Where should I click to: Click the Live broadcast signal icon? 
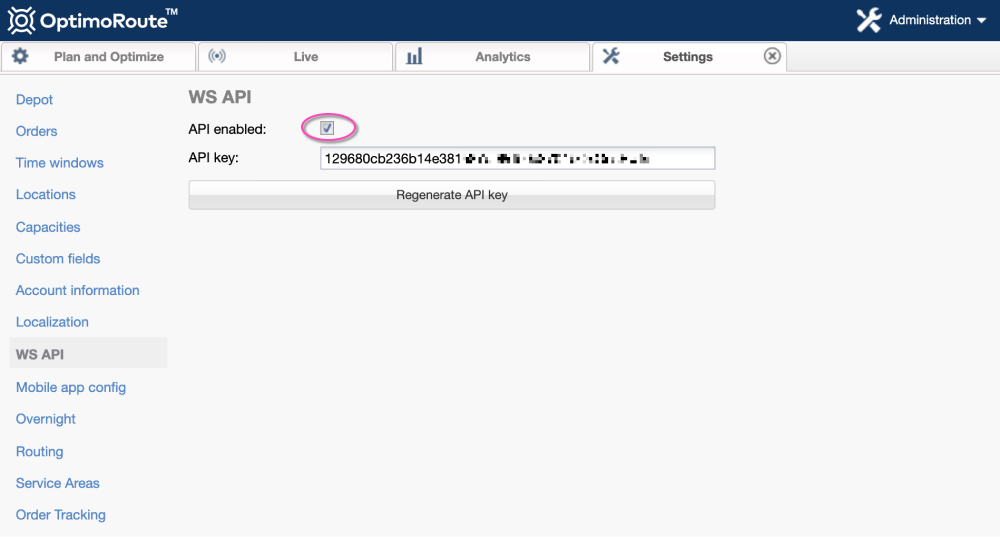point(217,56)
